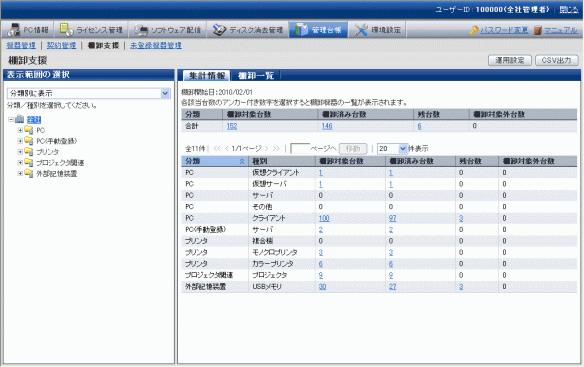
Task: Go to last page double arrow
Action: (x=276, y=149)
